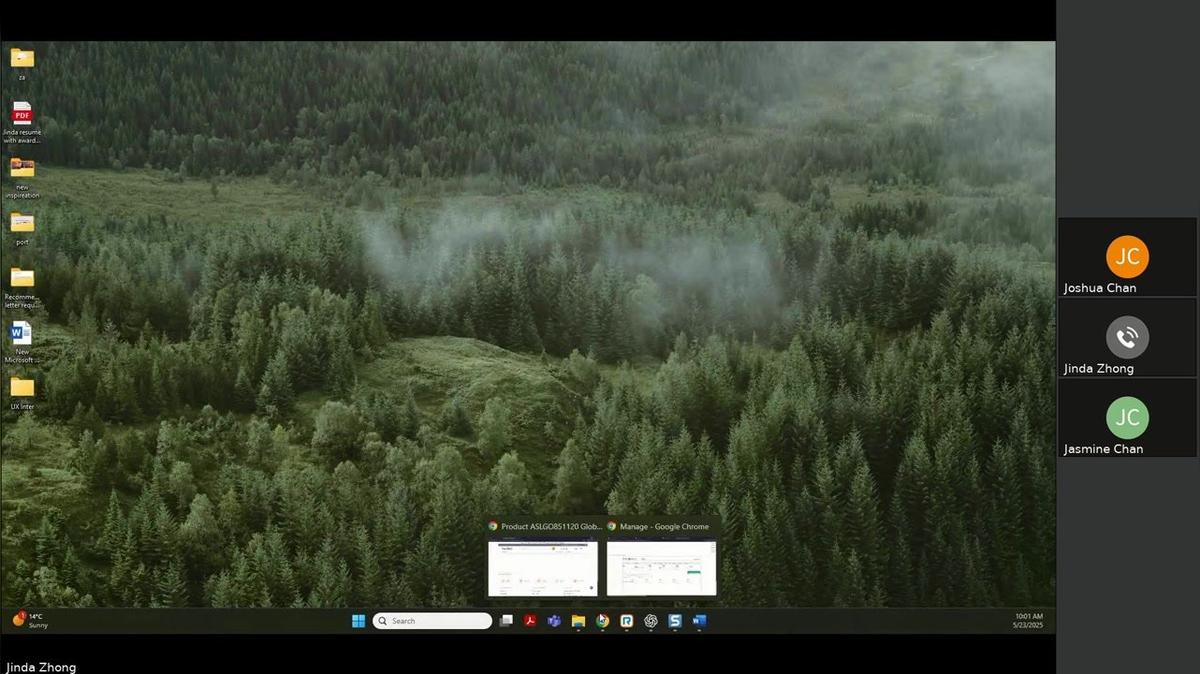Launch Google Chrome from the taskbar
The height and width of the screenshot is (674, 1200).
tap(602, 620)
